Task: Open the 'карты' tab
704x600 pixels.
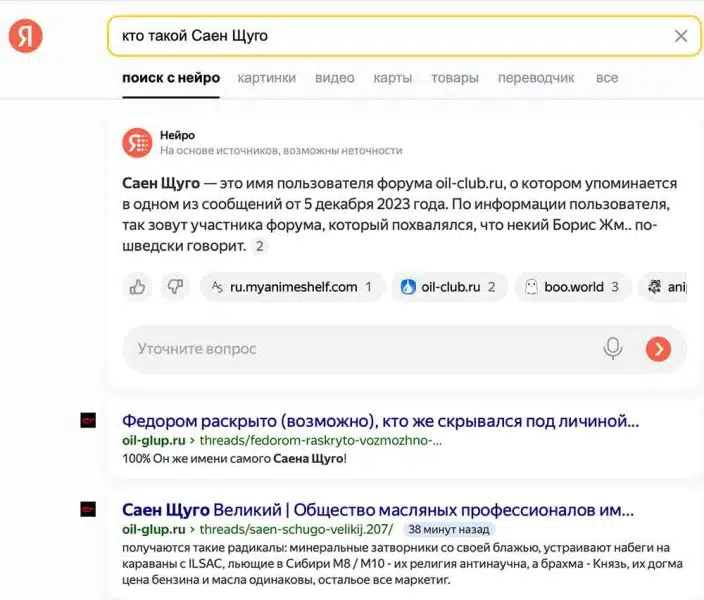Action: [x=393, y=78]
